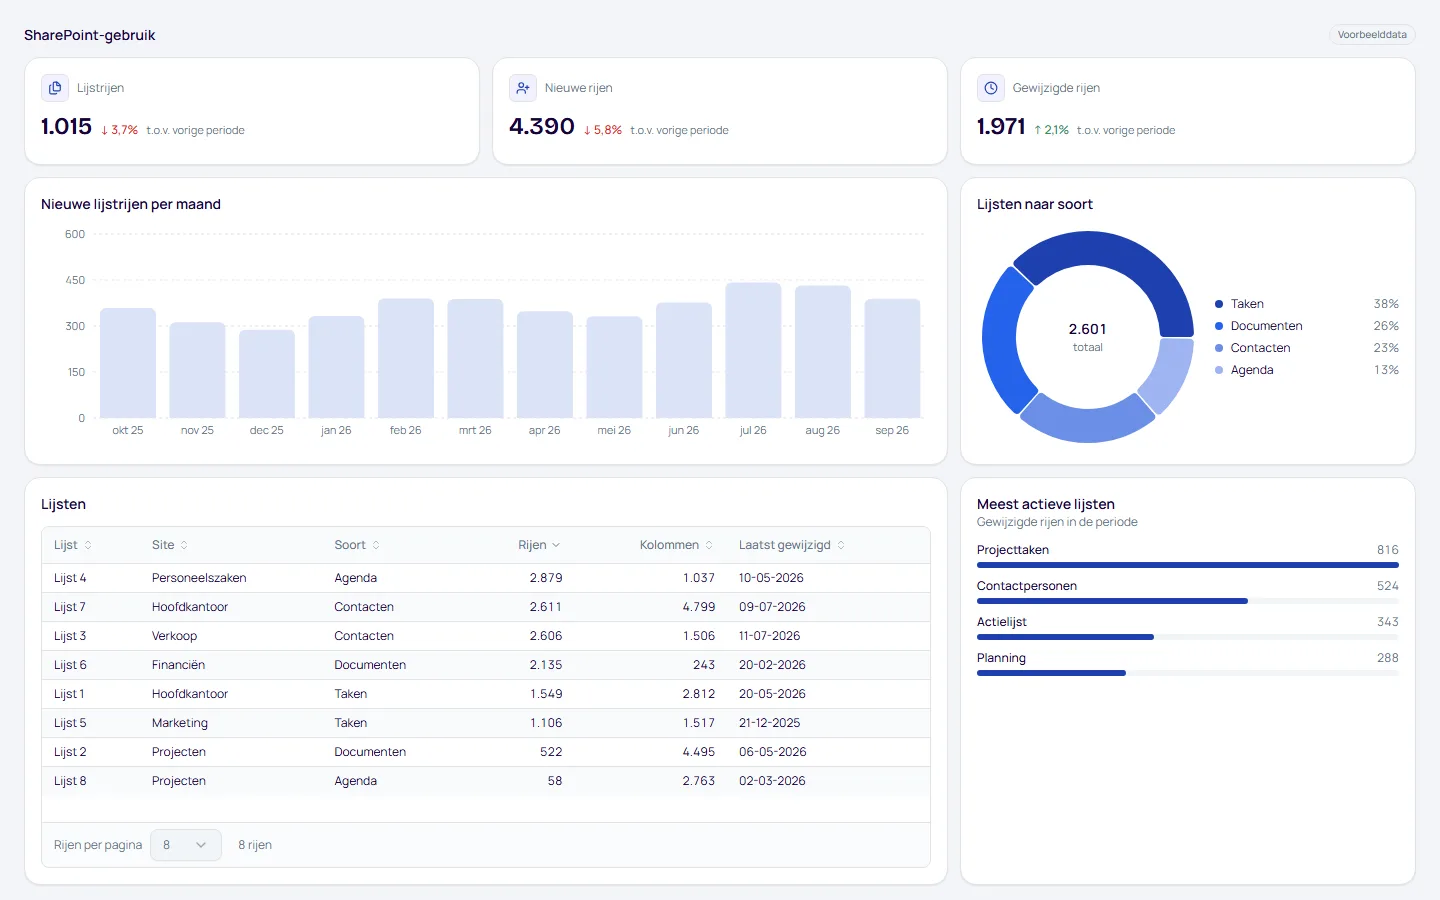This screenshot has height=900, width=1440.
Task: Click the date 10-05-2026
Action: coord(771,578)
